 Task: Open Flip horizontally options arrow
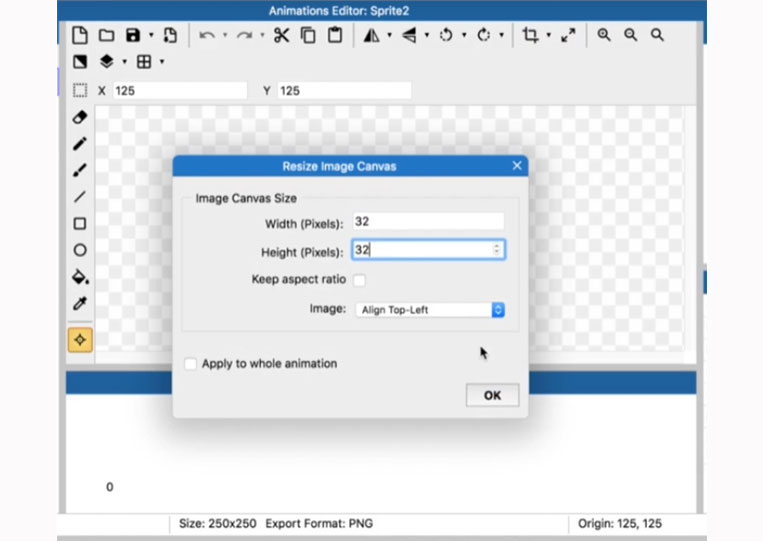pos(389,35)
